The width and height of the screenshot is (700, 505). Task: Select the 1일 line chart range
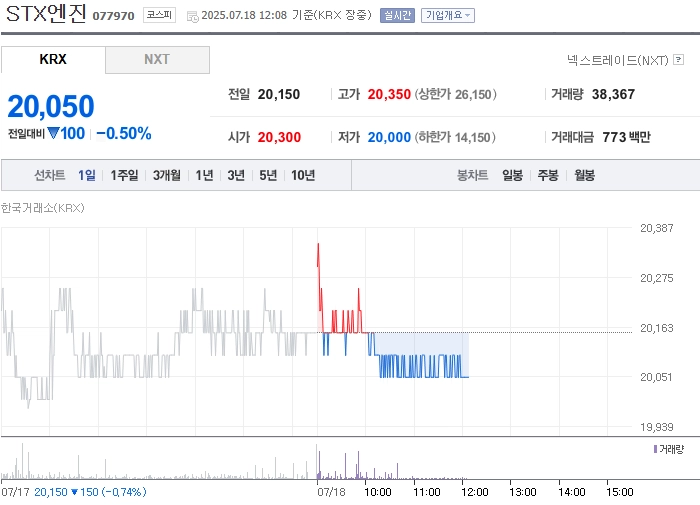pos(87,175)
